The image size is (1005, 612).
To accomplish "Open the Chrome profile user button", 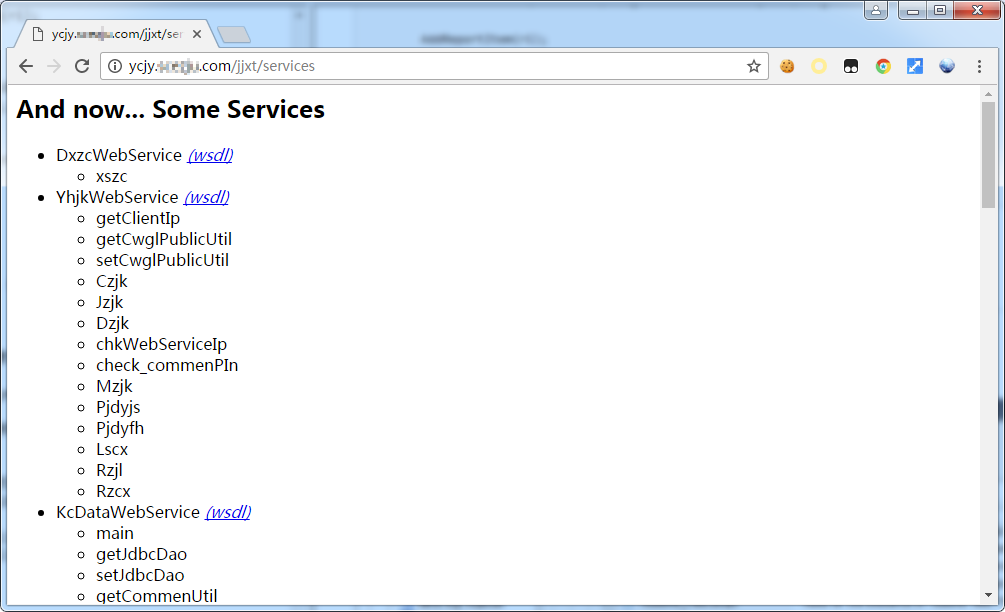I will point(876,10).
